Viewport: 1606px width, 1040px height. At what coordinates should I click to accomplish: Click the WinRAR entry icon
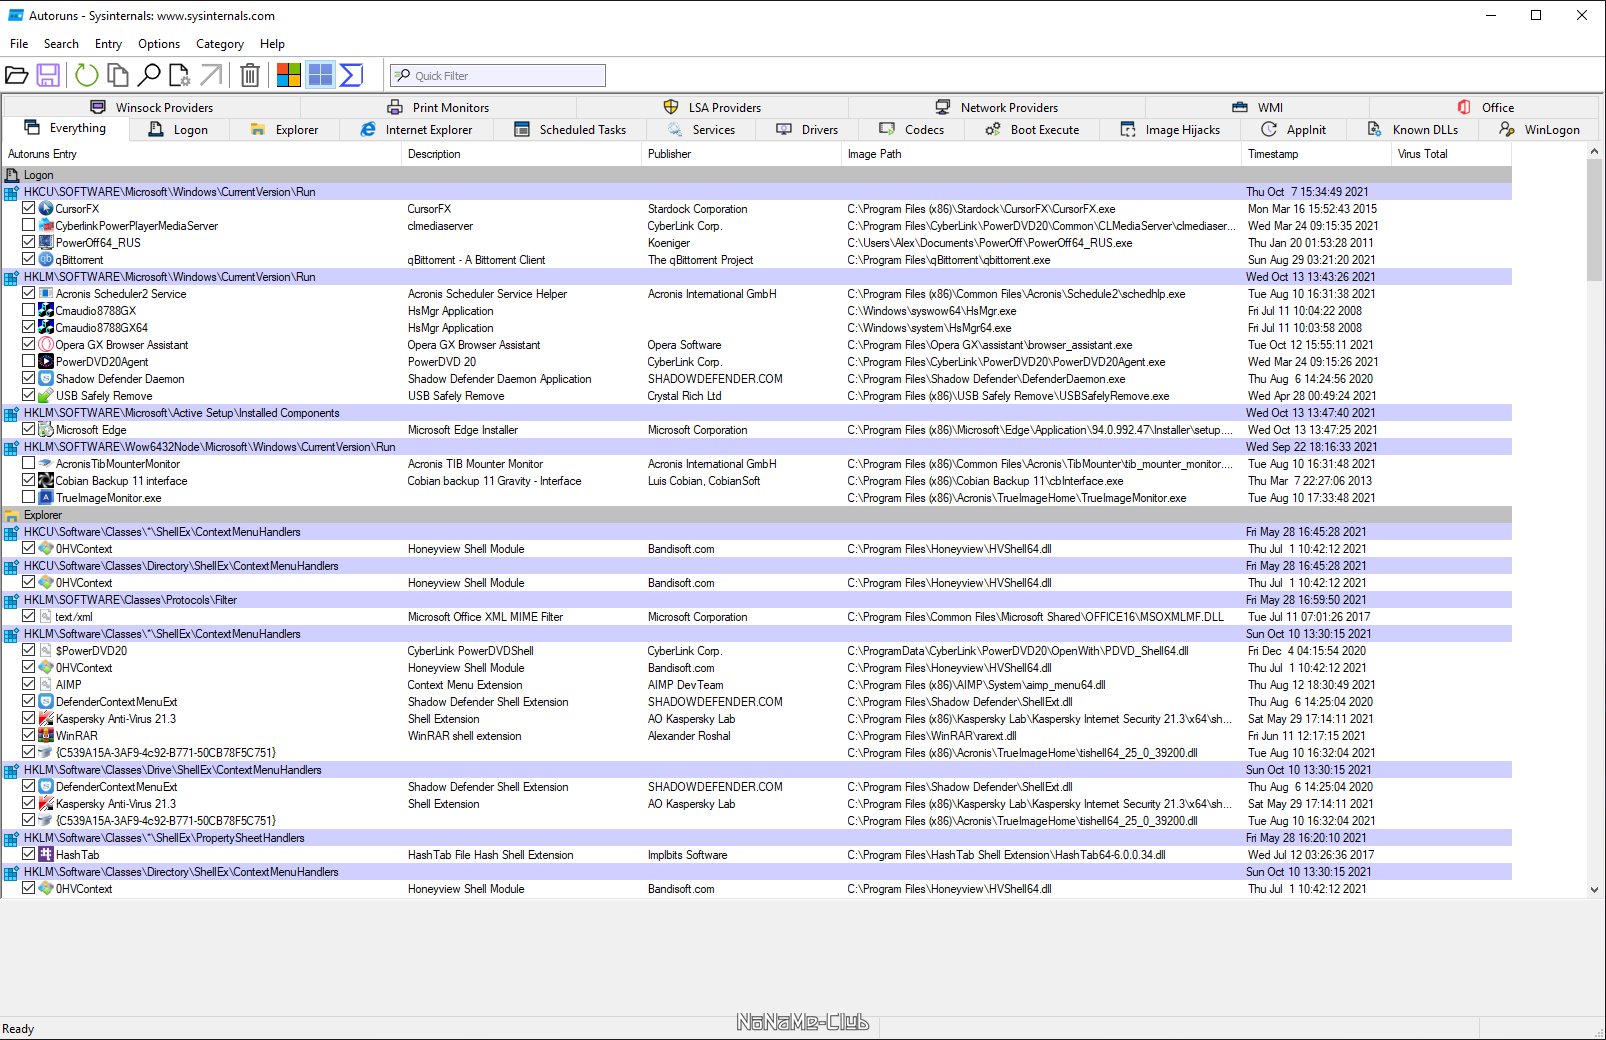46,736
